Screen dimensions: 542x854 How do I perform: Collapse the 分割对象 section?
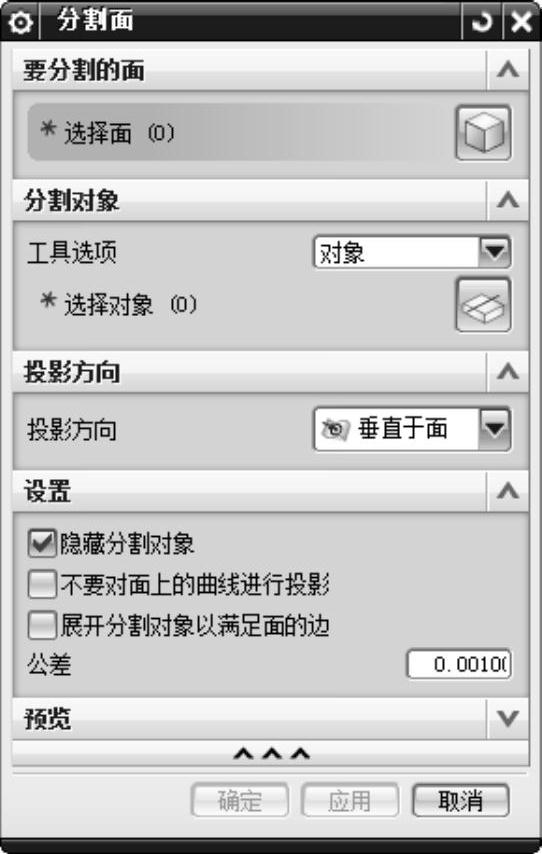coord(508,200)
